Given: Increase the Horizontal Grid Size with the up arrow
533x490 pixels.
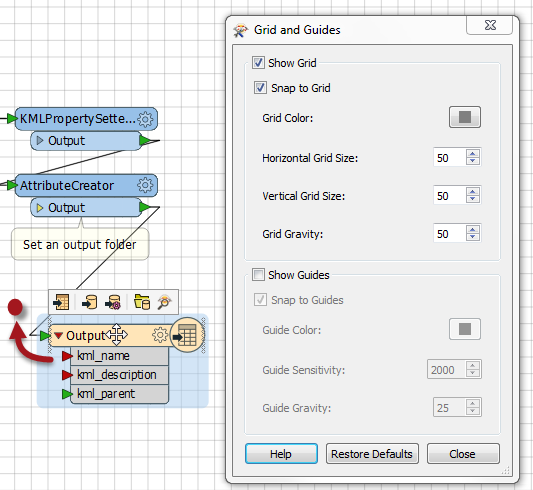Looking at the screenshot, I should point(473,154).
